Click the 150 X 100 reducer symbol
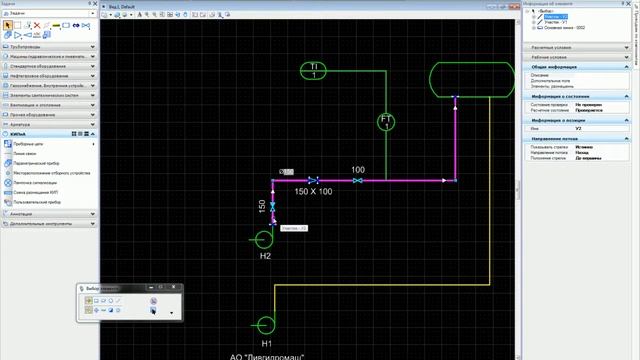The image size is (640, 360). [x=313, y=180]
